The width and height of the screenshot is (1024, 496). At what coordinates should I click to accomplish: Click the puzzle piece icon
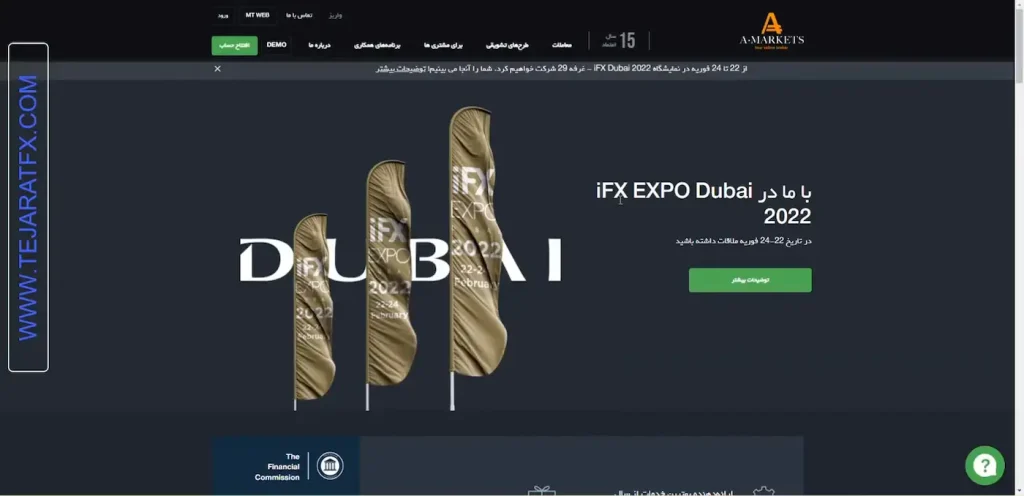tap(764, 490)
